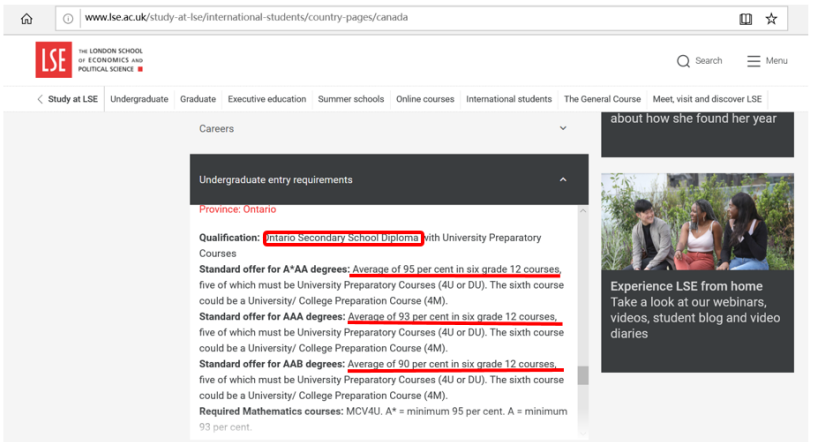
Task: Go to Summer schools menu item
Action: [351, 99]
